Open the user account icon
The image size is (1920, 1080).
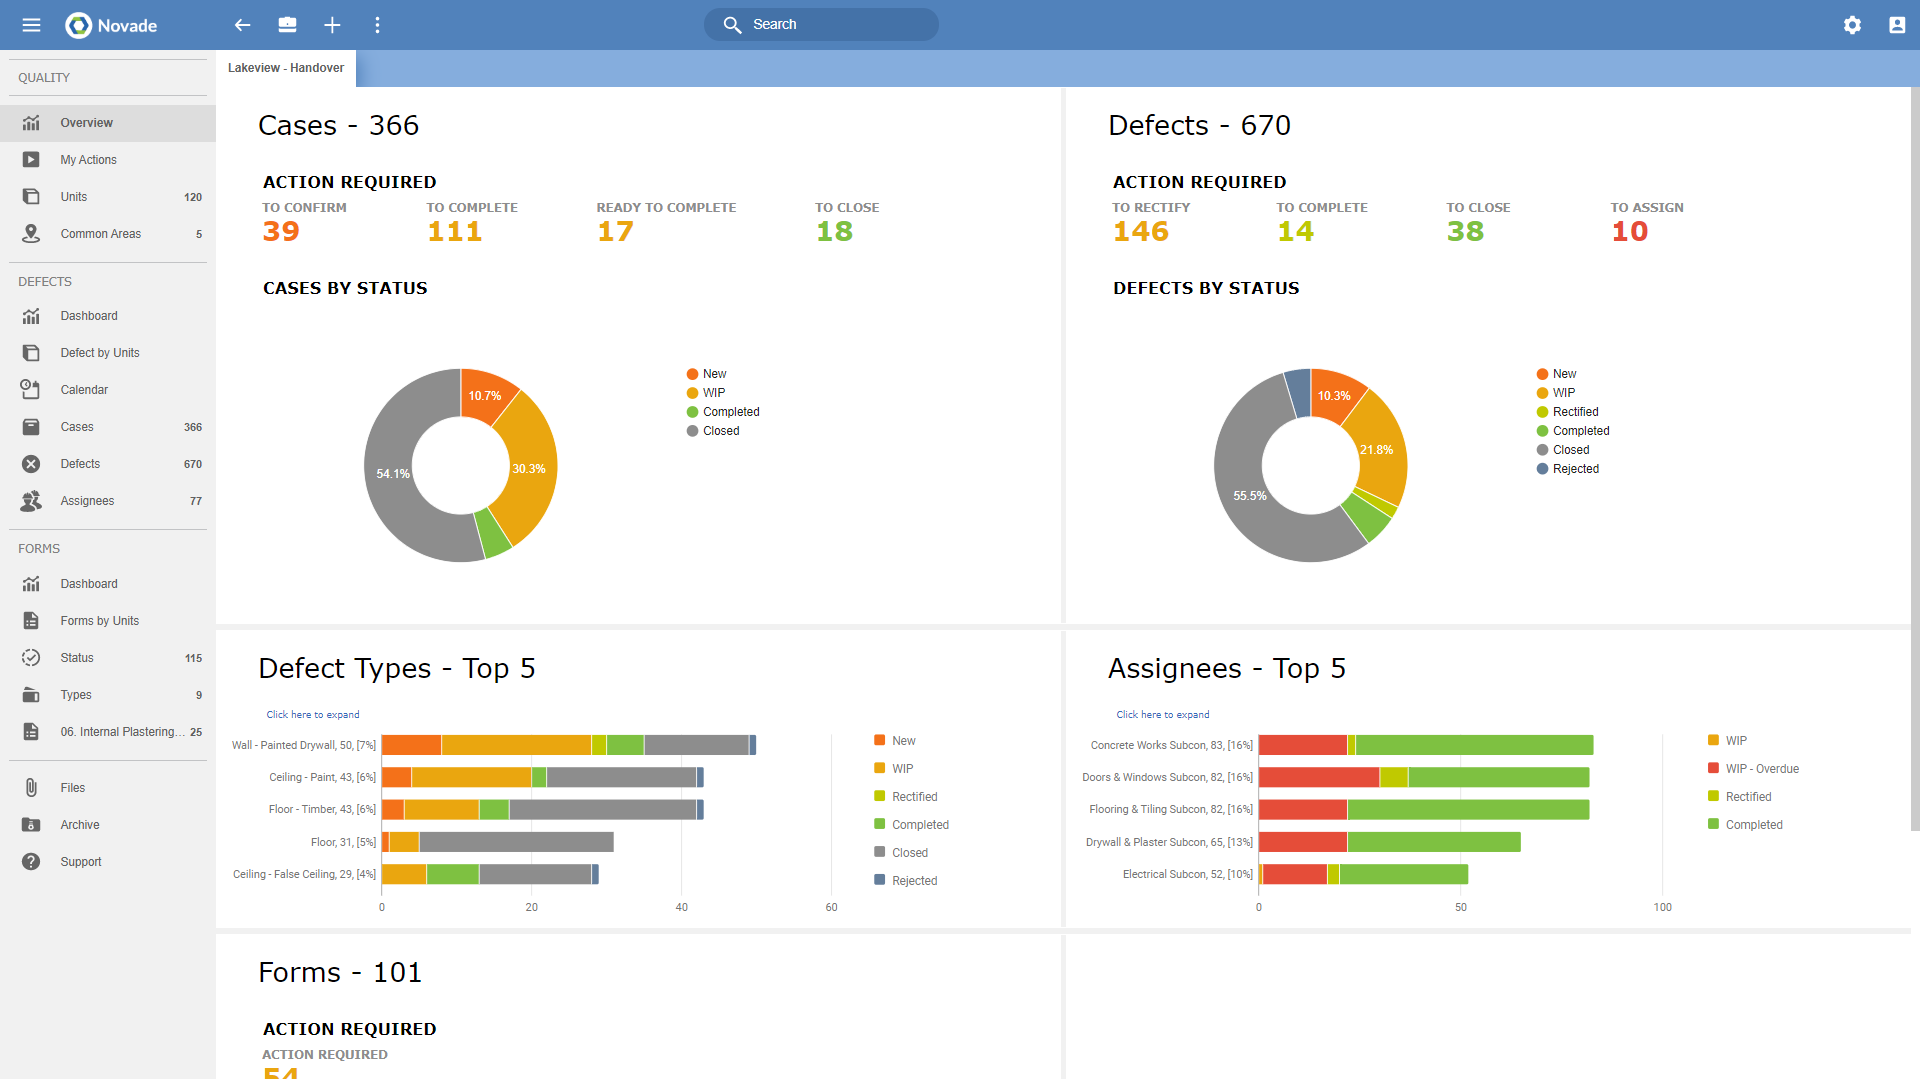[1896, 25]
